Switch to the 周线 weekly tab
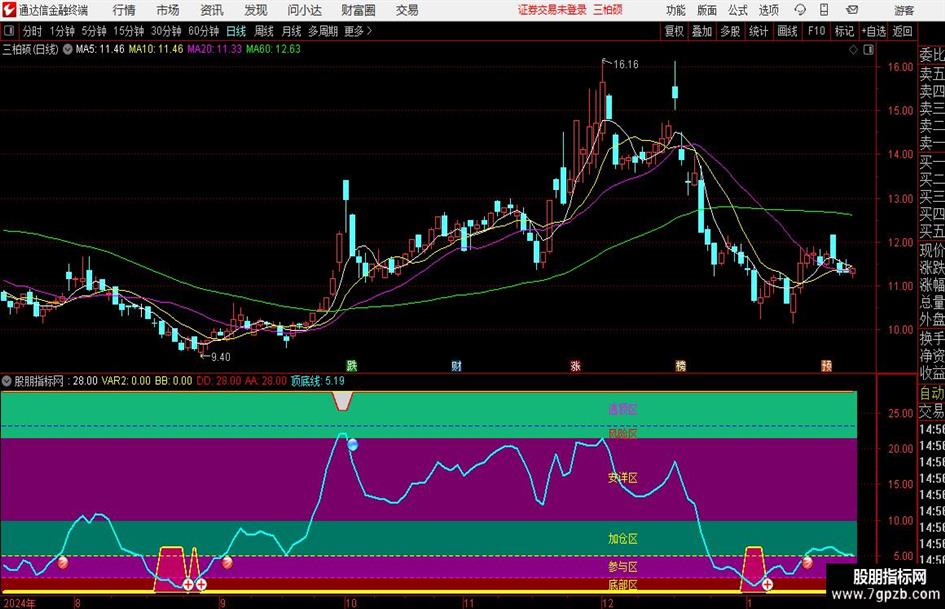 click(x=264, y=31)
